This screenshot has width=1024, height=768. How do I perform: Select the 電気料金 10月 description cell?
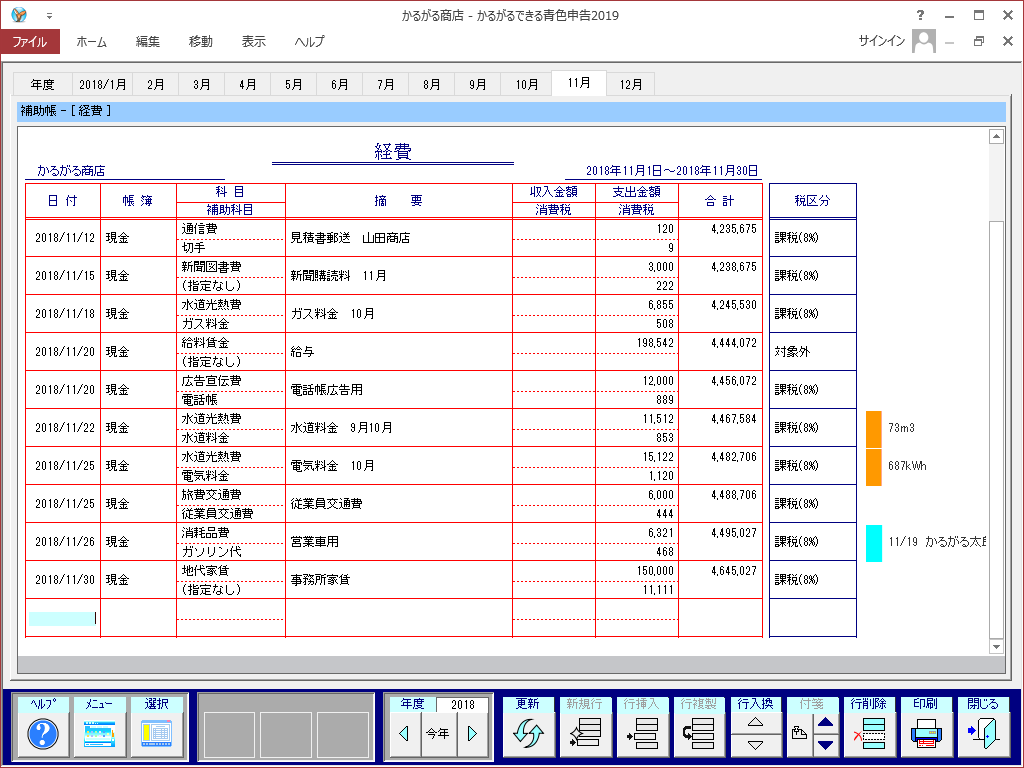(x=399, y=466)
